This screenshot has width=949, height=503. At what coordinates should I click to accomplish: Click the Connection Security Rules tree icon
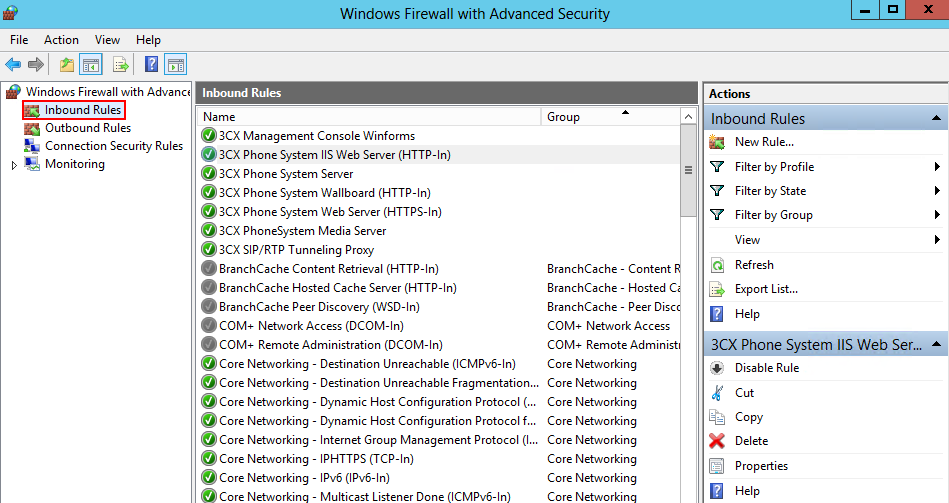click(31, 146)
